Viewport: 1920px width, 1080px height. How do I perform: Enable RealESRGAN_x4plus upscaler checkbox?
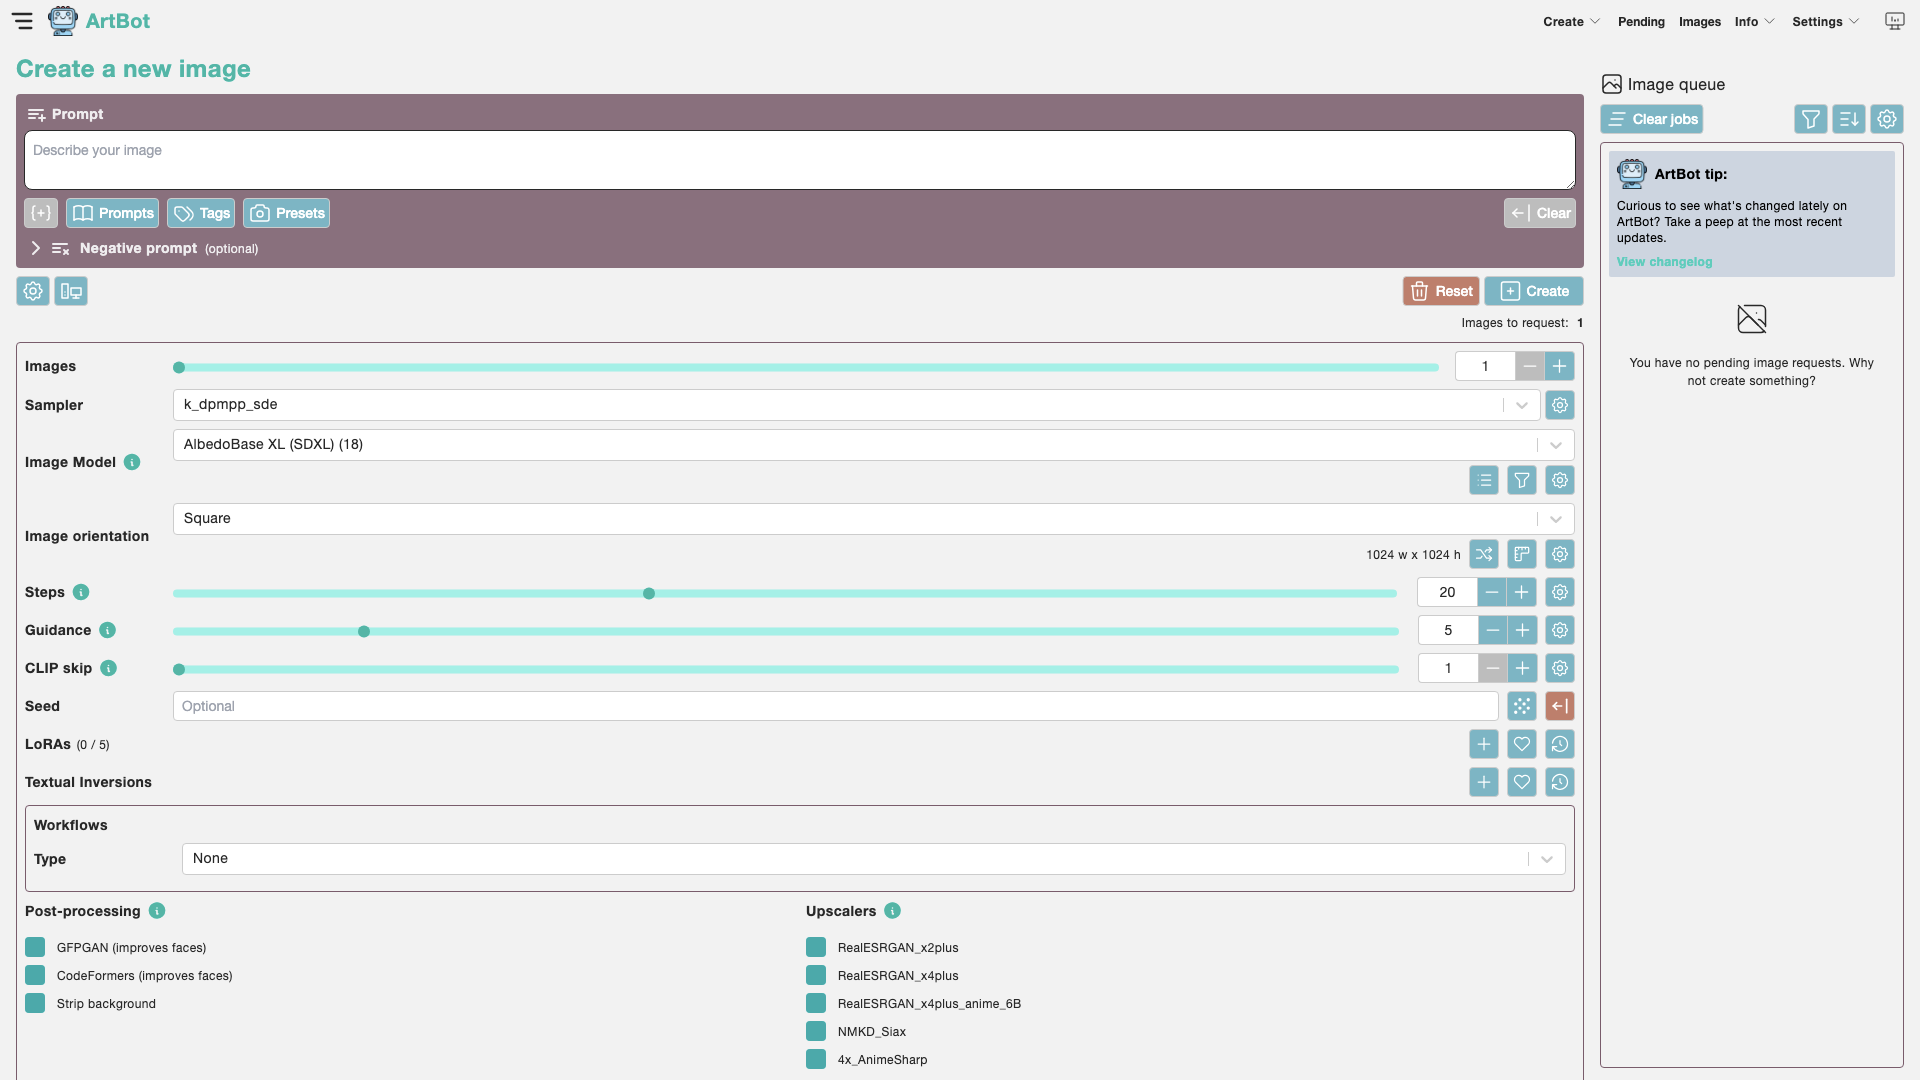click(816, 975)
